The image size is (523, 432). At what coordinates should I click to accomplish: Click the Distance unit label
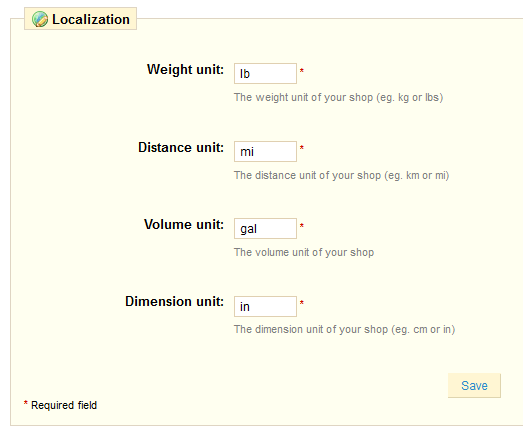[181, 147]
